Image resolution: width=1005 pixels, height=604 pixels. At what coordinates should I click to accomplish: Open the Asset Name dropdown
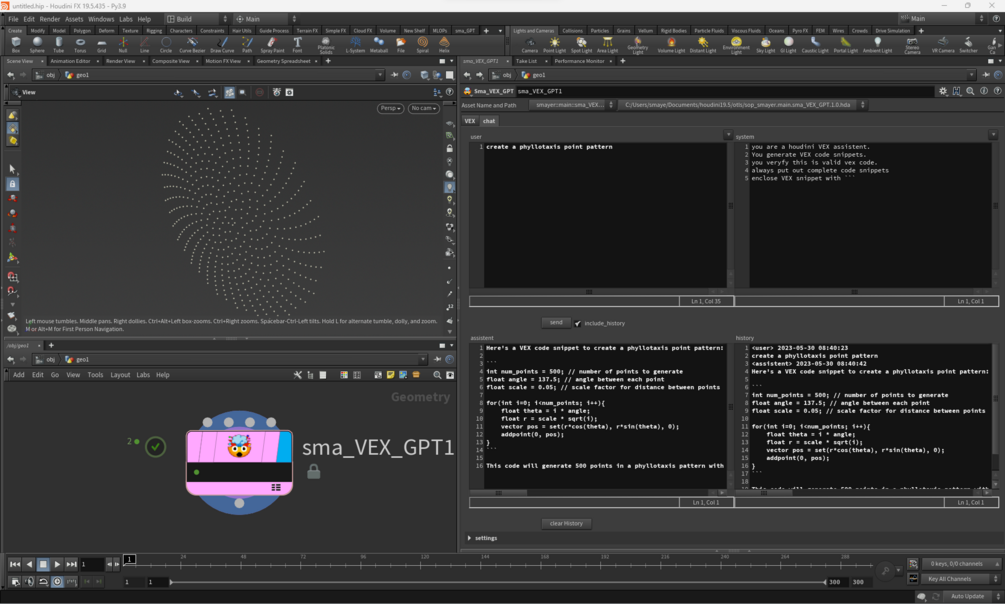pyautogui.click(x=572, y=105)
